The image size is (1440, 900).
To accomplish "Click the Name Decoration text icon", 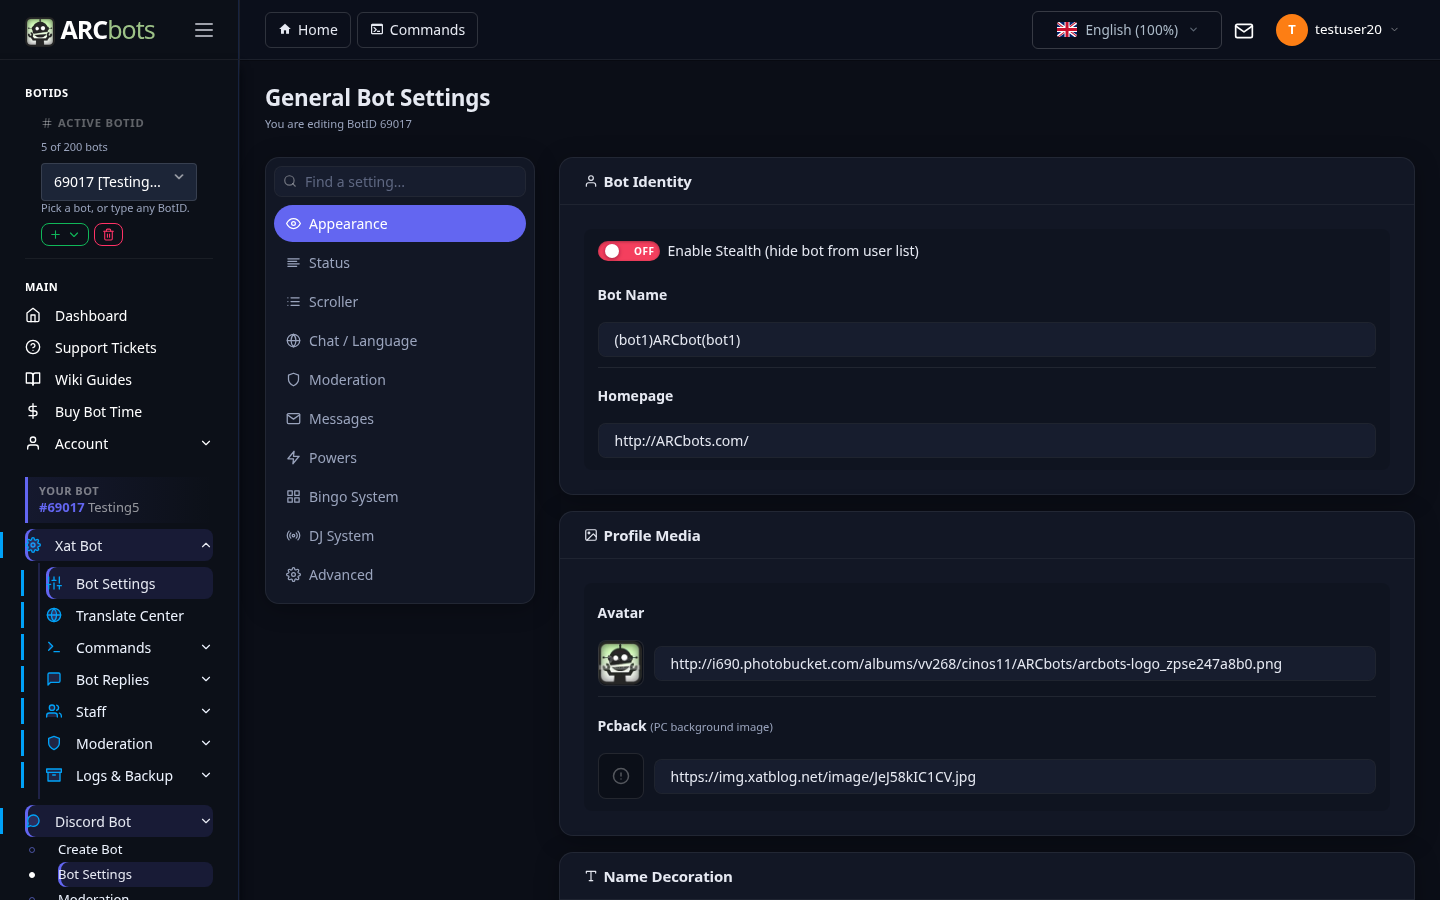I will click(591, 876).
